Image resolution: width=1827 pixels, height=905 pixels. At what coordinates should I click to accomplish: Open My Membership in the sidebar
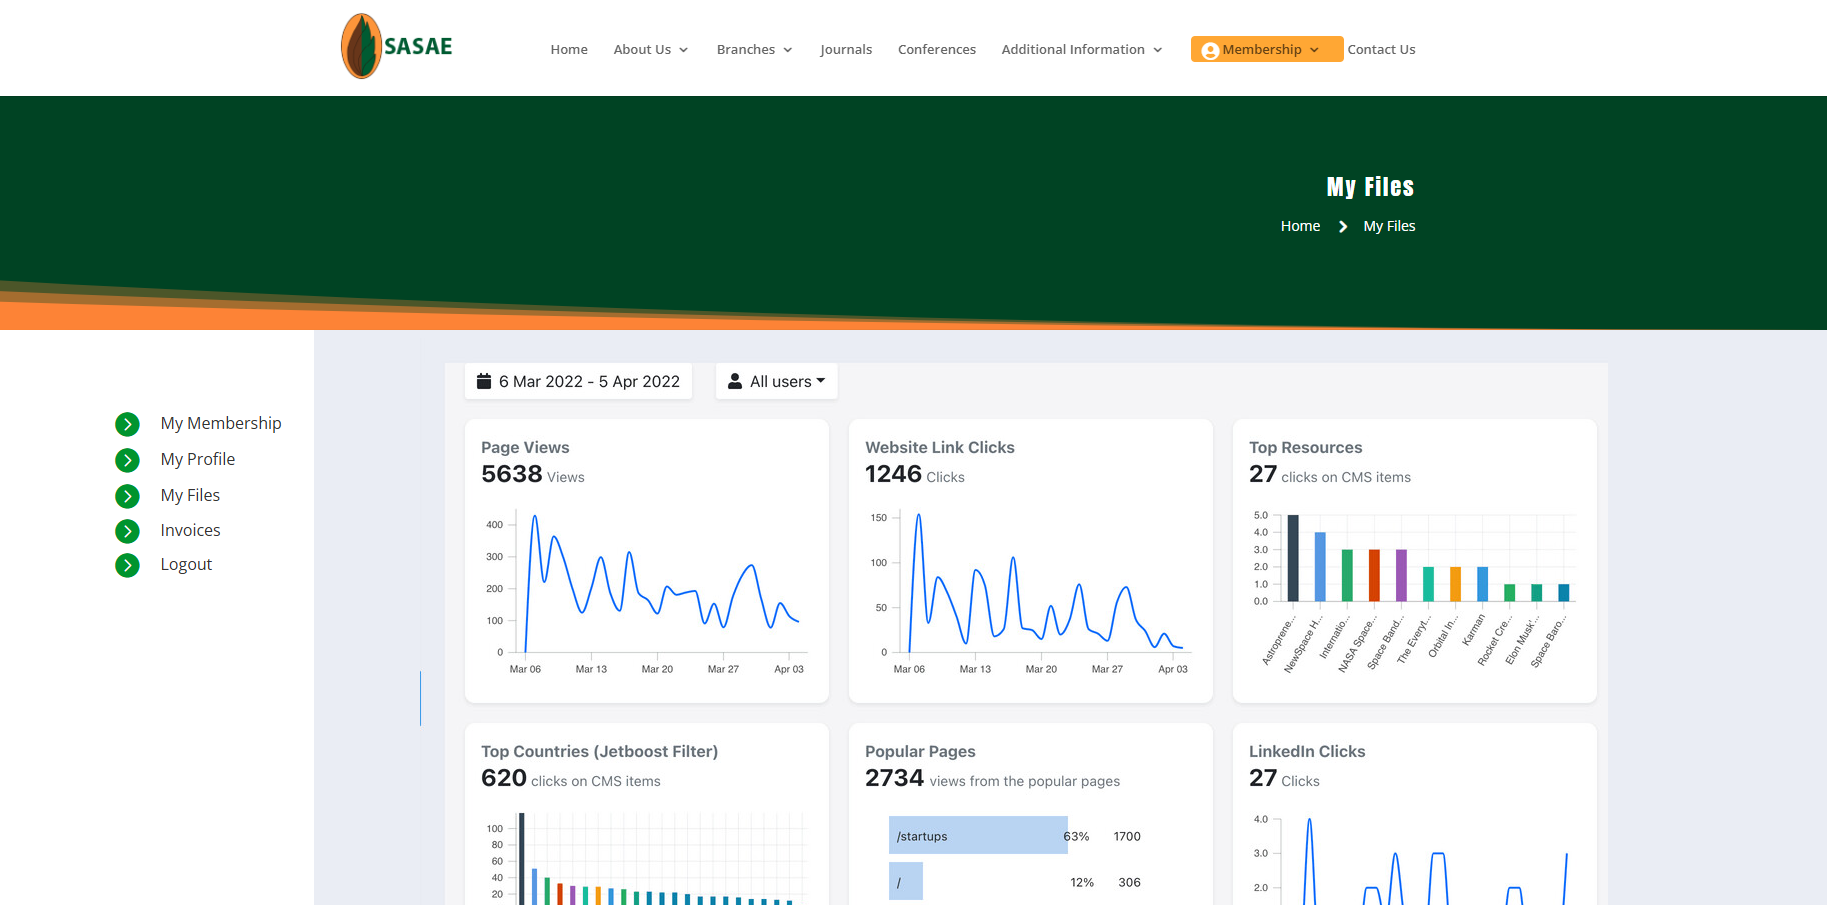(x=221, y=423)
